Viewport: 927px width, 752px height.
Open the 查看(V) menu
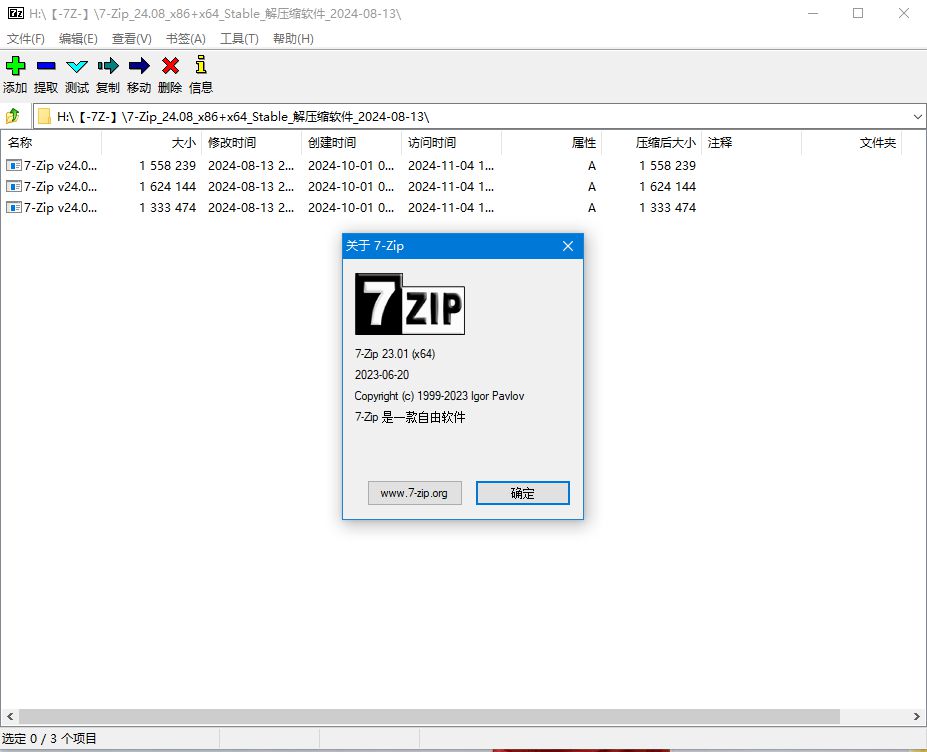pos(131,39)
